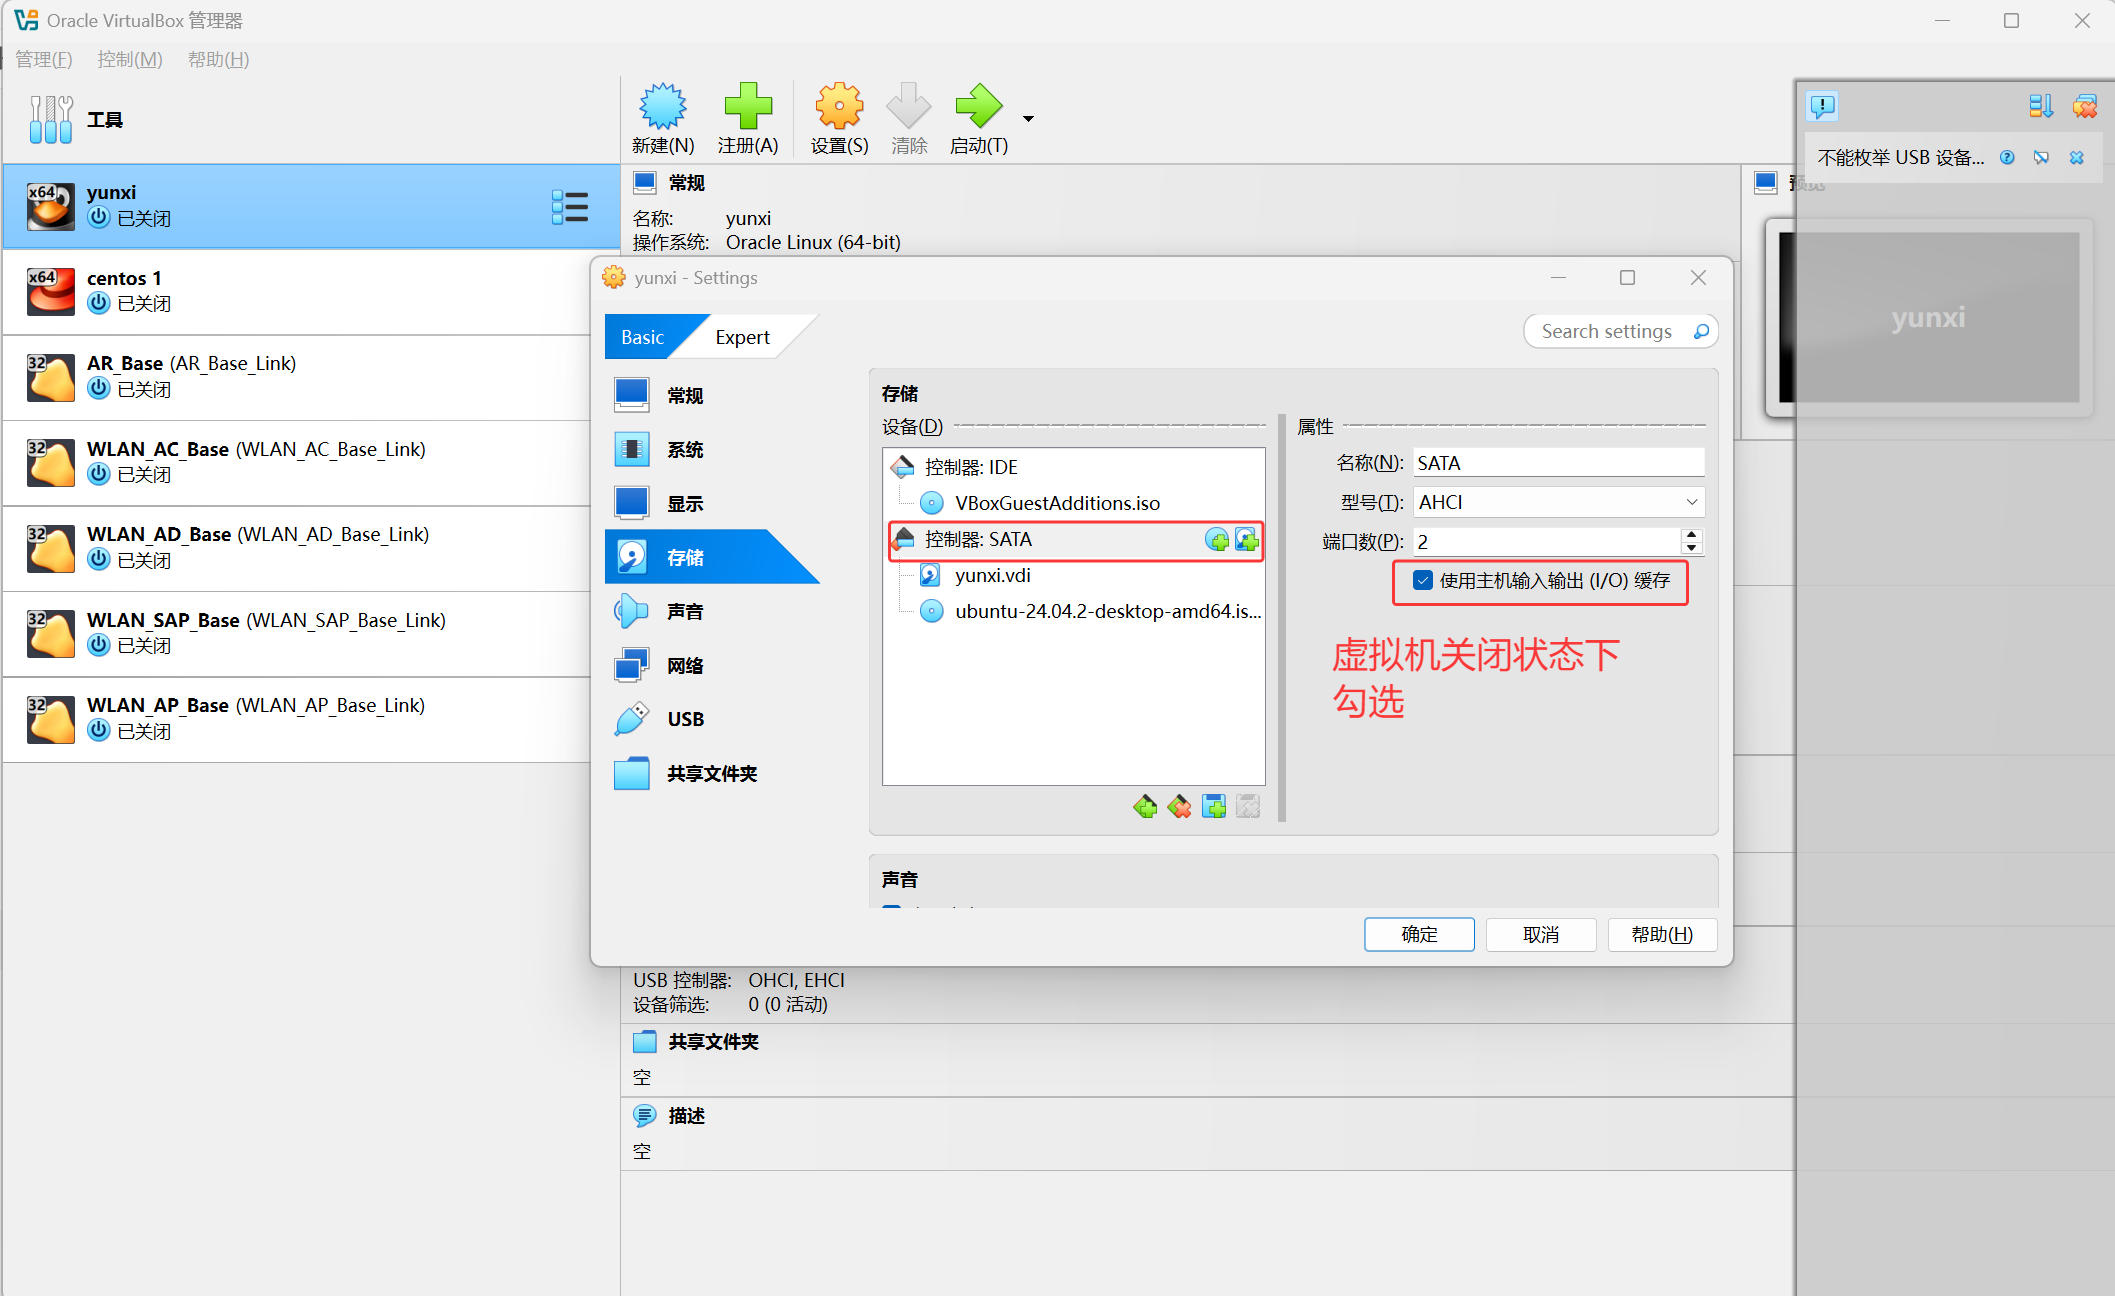Screen dimensions: 2115x1296
Task: Decrease 端口数 with the down stepper arrow
Action: point(1691,548)
